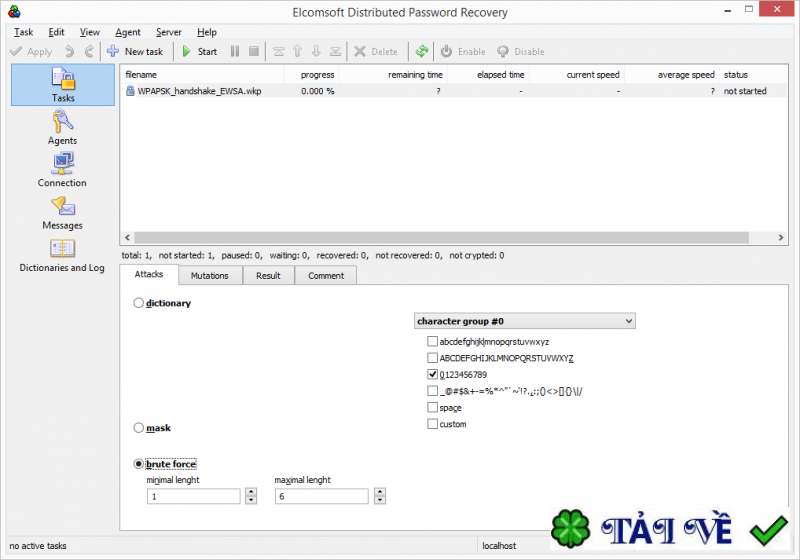Click scrollbar left arrow in task list
Image resolution: width=800 pixels, height=560 pixels.
click(127, 238)
